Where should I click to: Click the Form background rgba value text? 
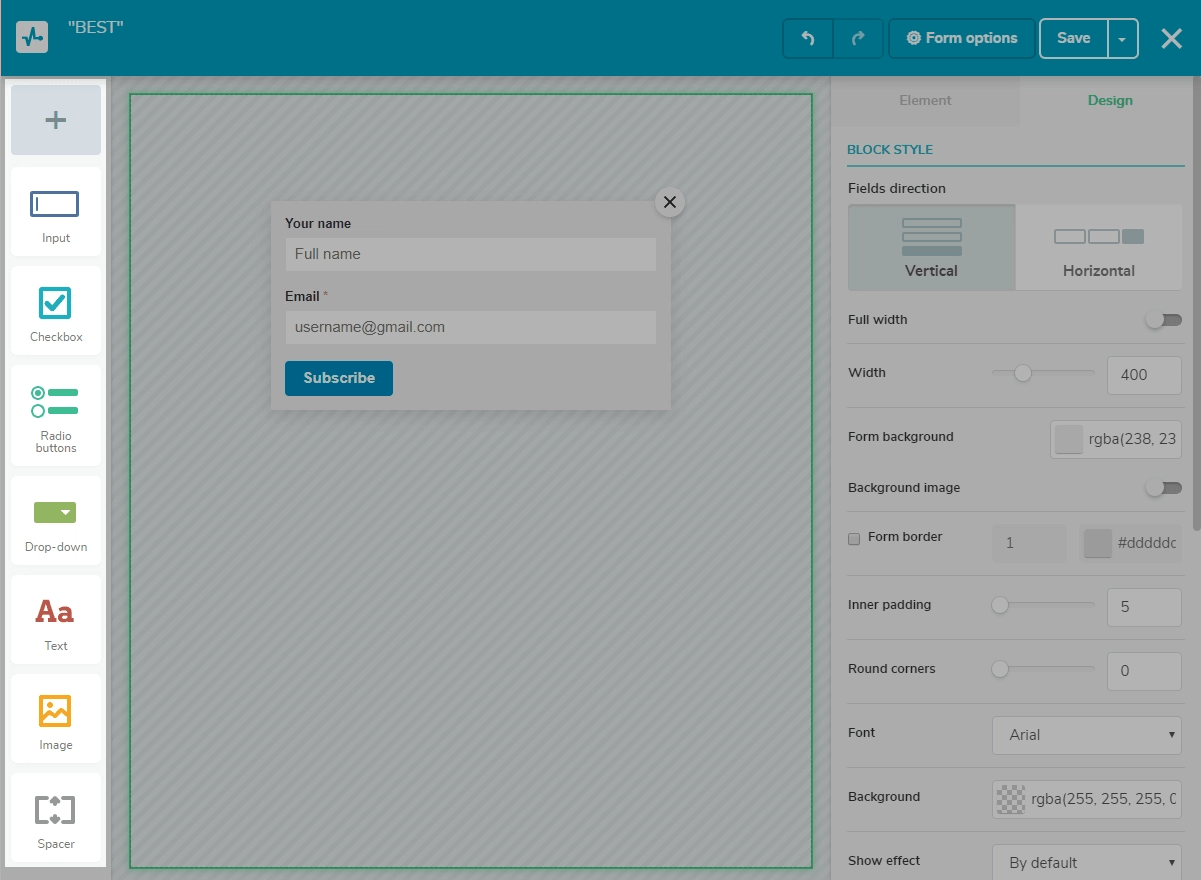1133,439
